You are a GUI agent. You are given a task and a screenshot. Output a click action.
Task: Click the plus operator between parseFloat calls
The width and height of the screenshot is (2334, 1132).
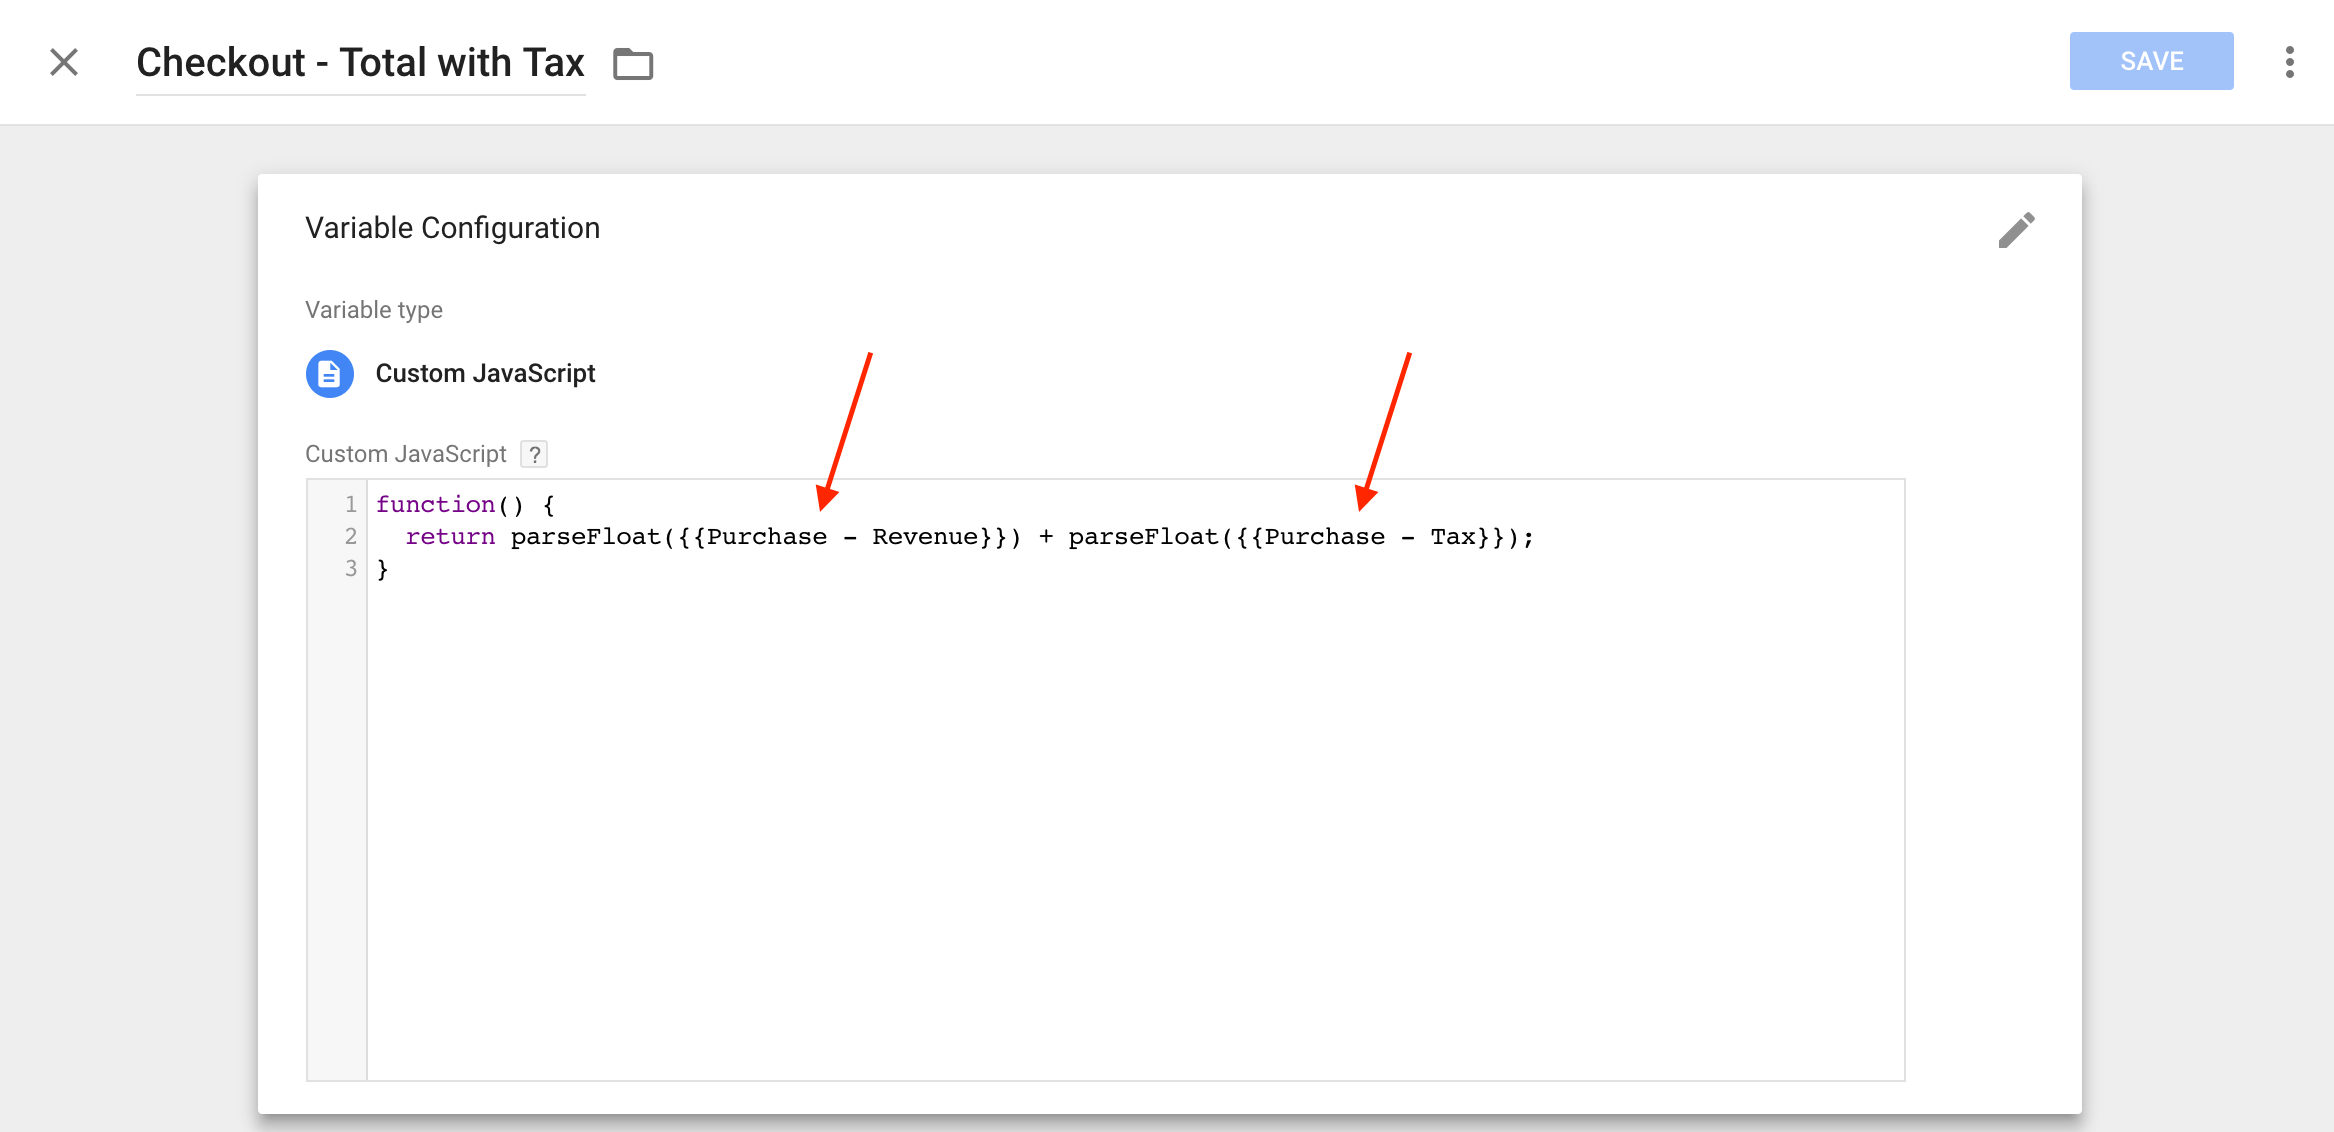point(1046,537)
